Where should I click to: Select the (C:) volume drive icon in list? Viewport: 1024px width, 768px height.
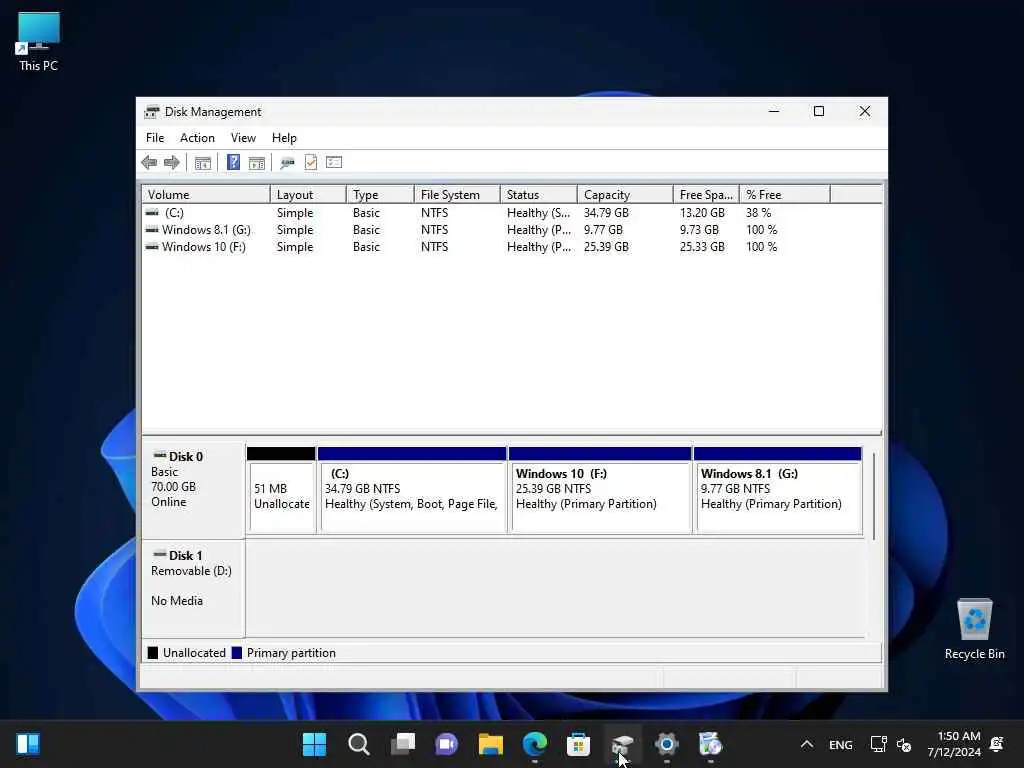(152, 213)
